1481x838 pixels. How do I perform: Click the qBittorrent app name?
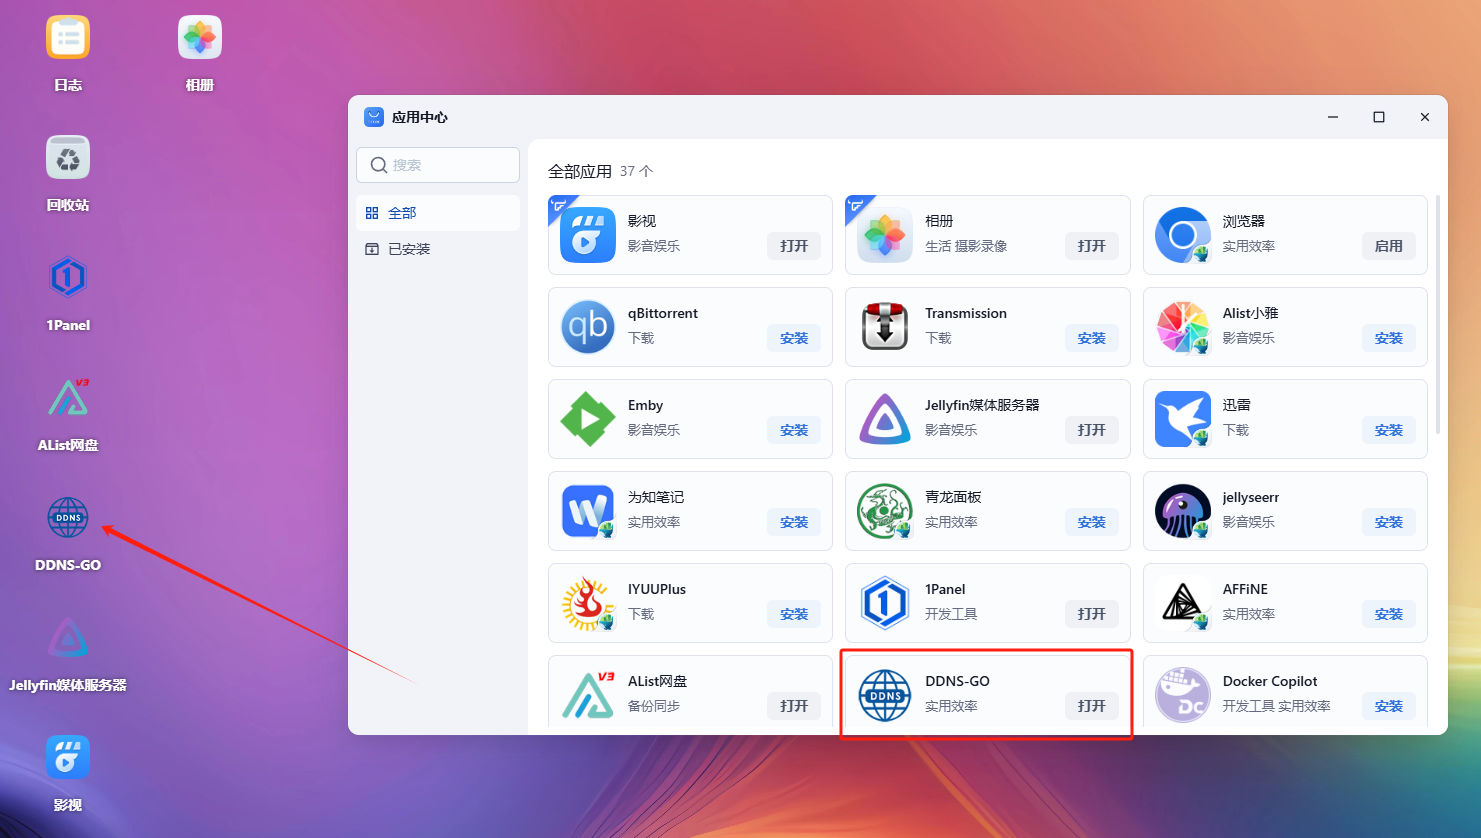click(x=663, y=313)
